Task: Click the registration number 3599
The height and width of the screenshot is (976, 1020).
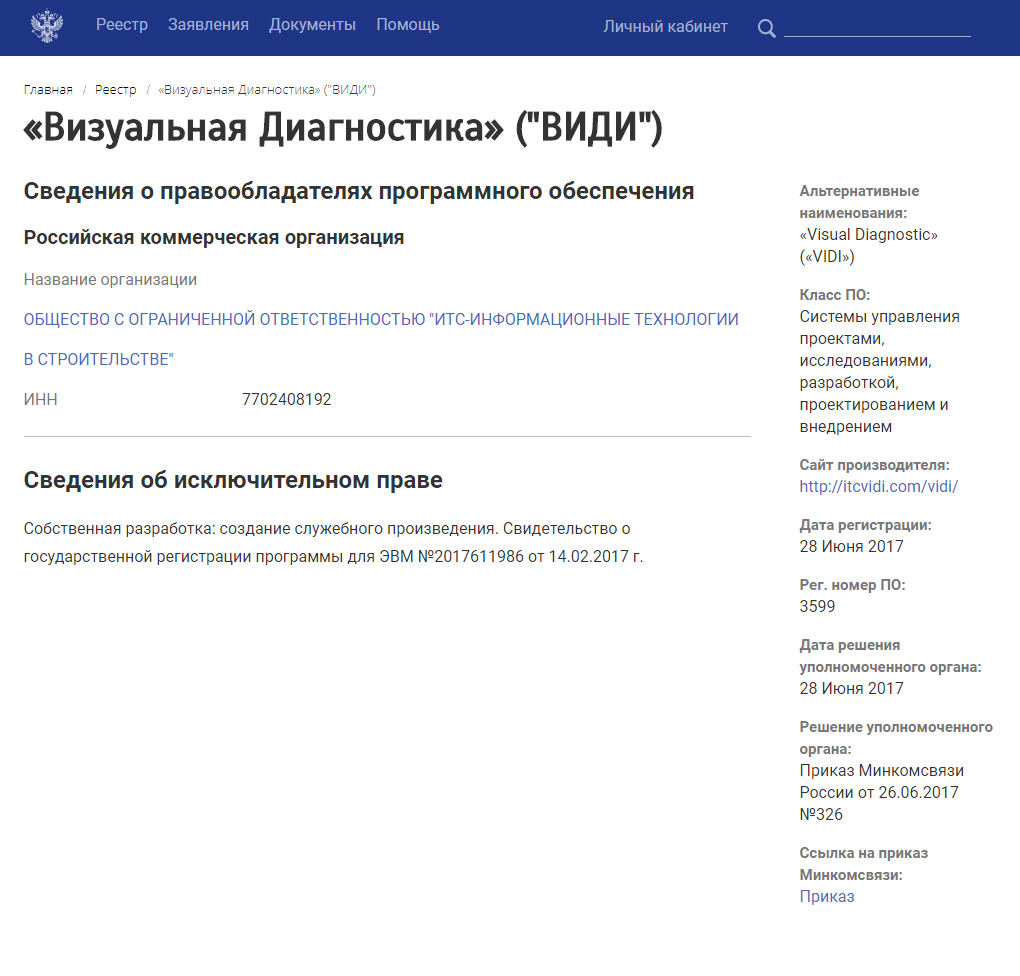Action: [x=817, y=606]
